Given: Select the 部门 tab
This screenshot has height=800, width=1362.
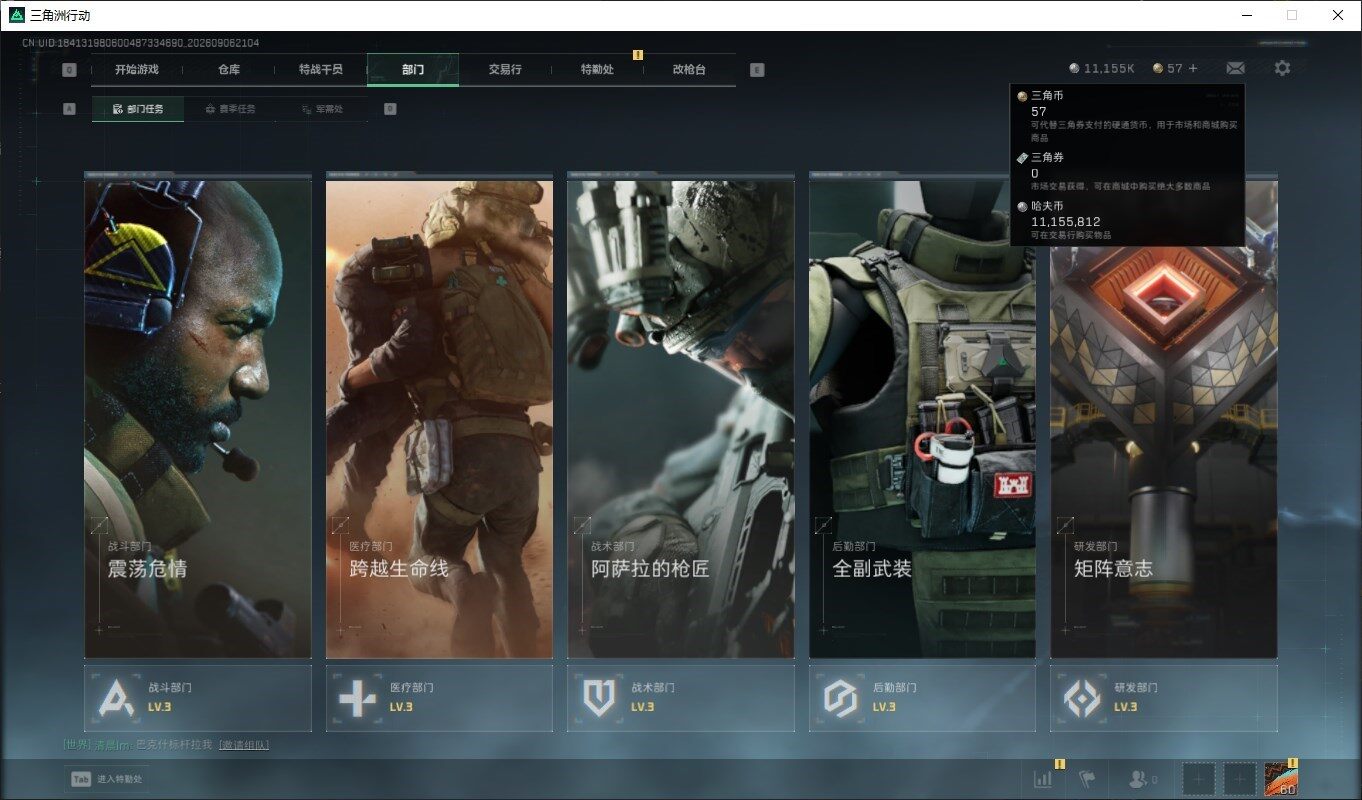Looking at the screenshot, I should click(413, 70).
